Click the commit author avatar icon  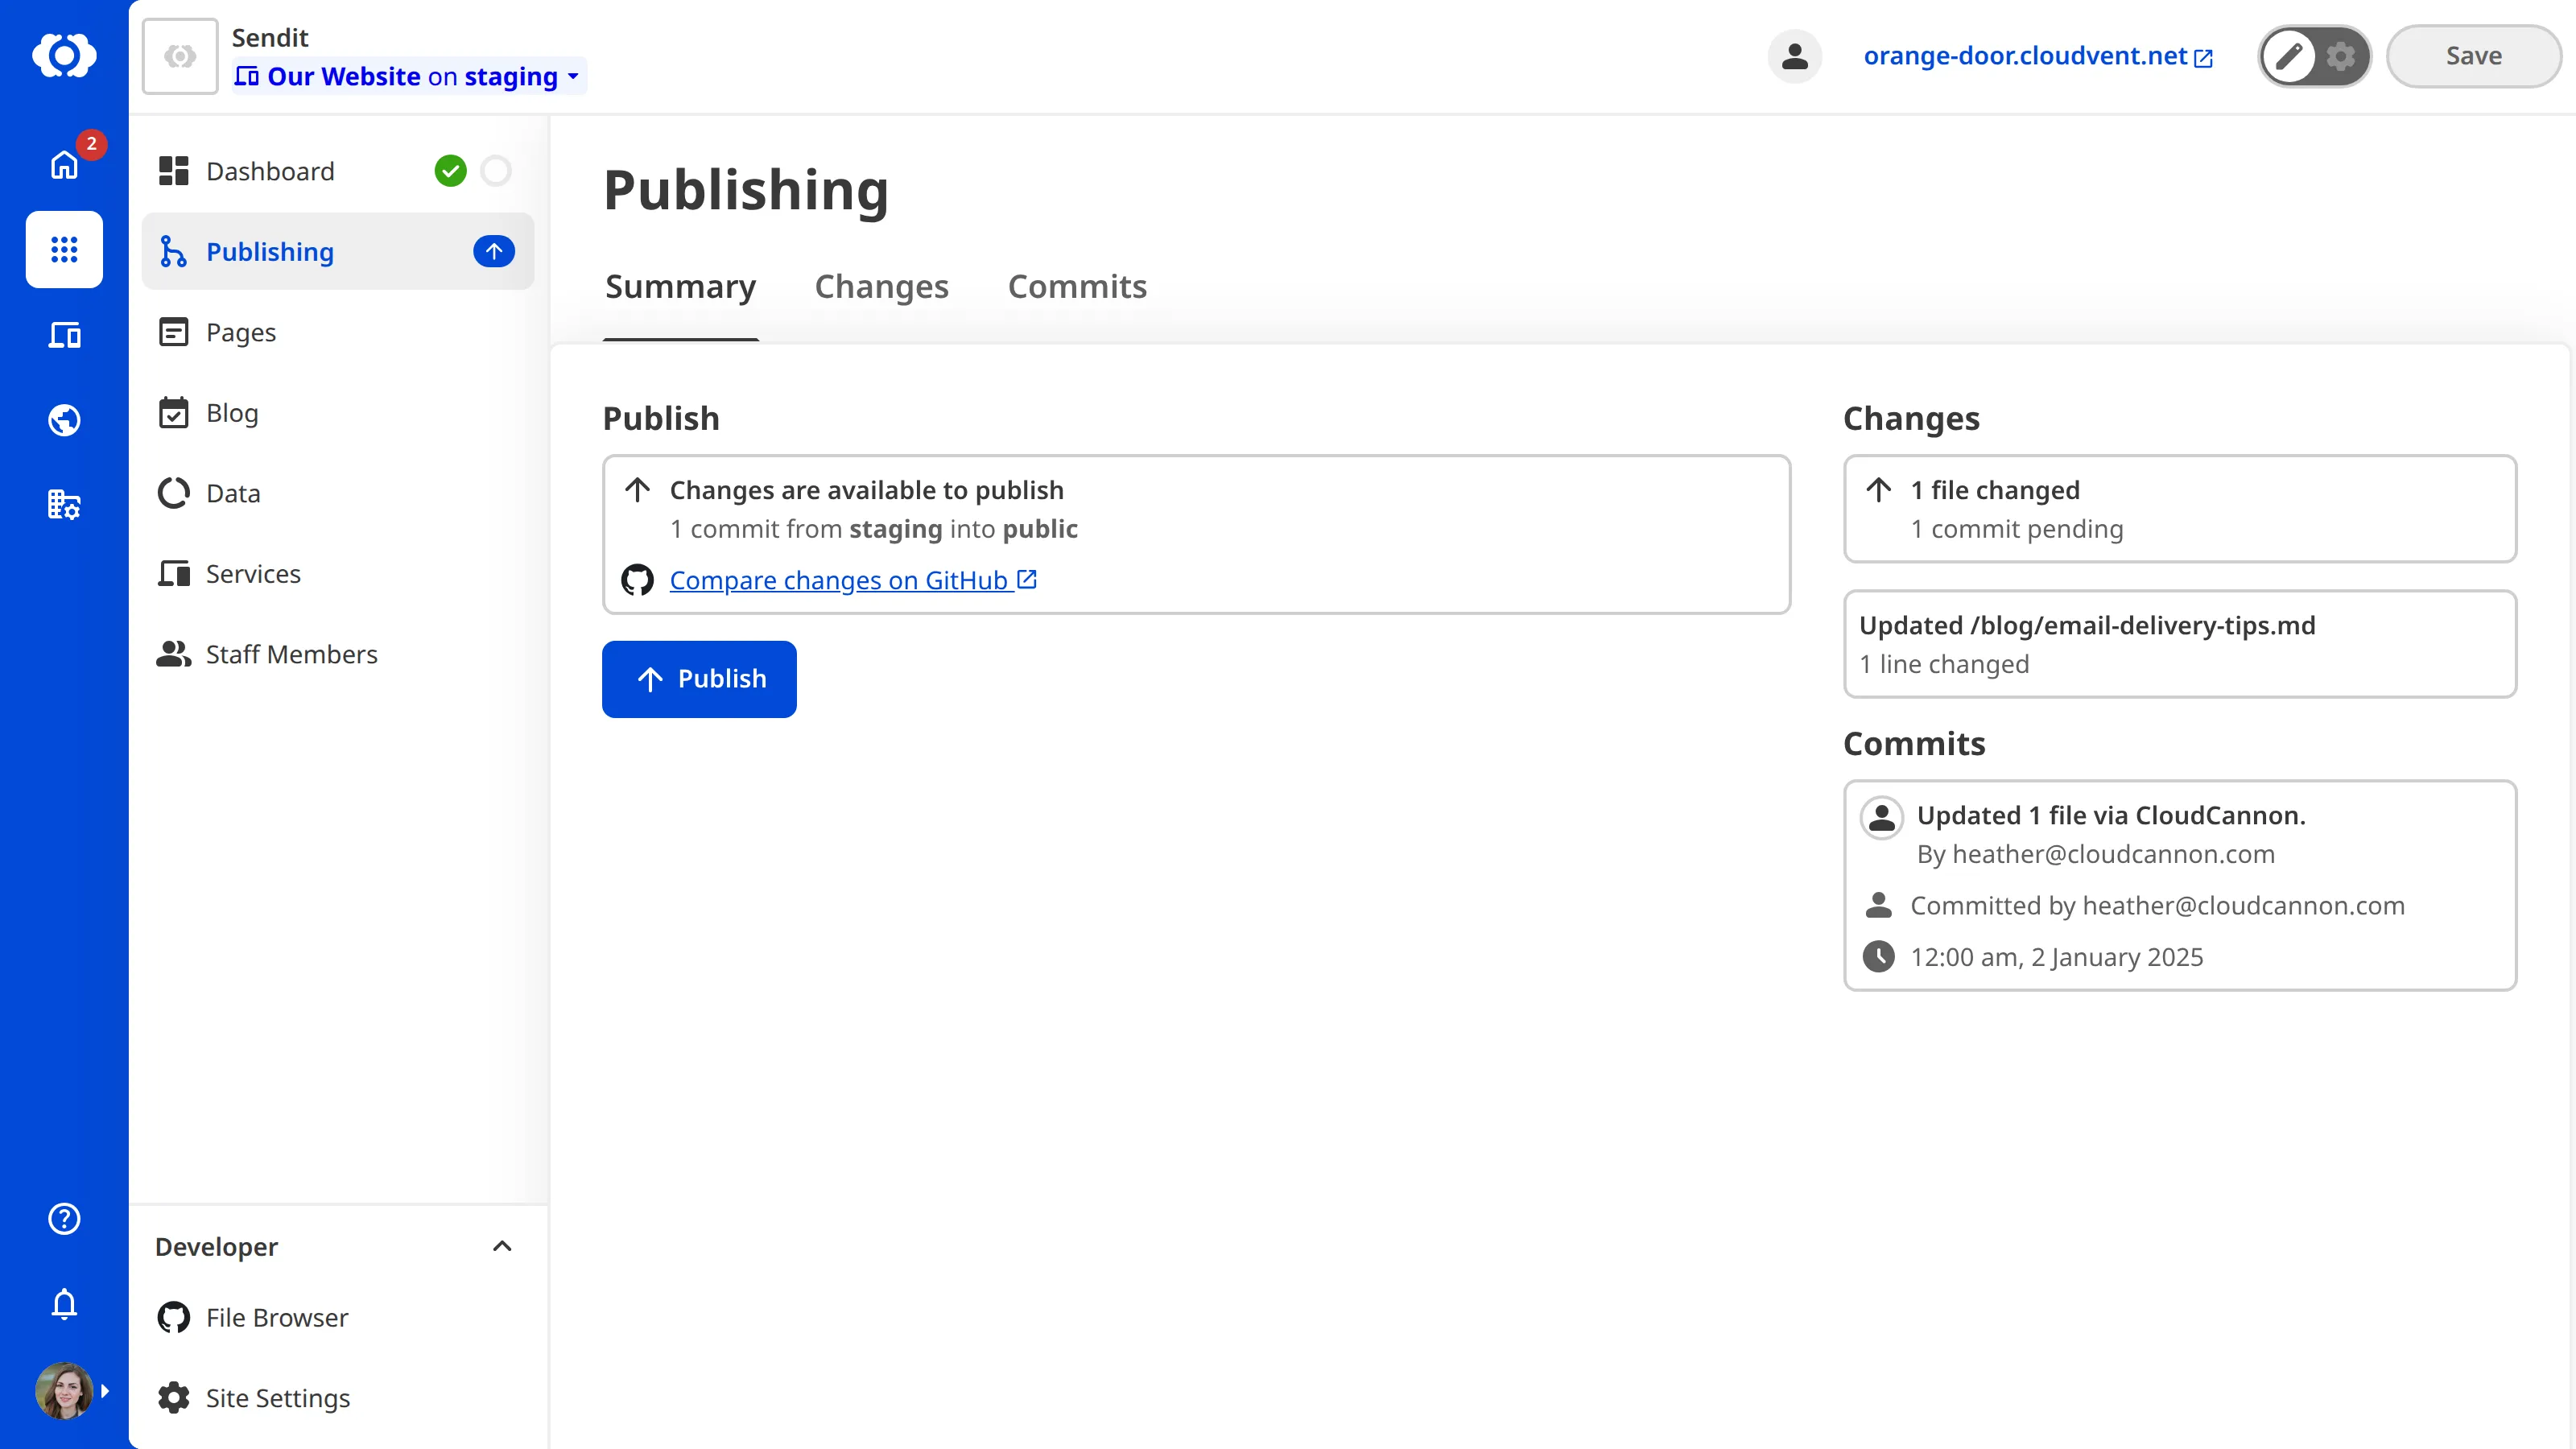[1881, 817]
